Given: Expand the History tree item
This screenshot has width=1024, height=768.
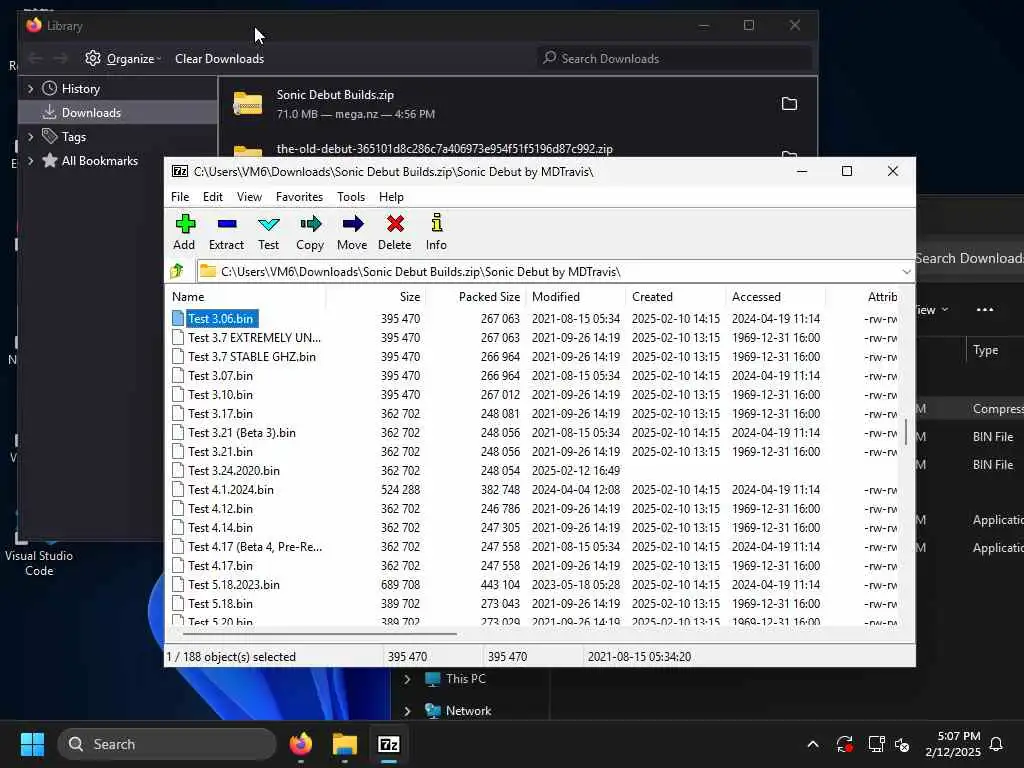Looking at the screenshot, I should click(31, 88).
